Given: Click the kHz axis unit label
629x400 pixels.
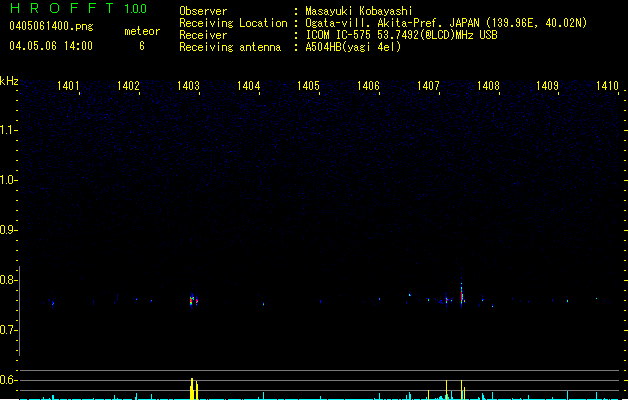Looking at the screenshot, I should point(9,81).
